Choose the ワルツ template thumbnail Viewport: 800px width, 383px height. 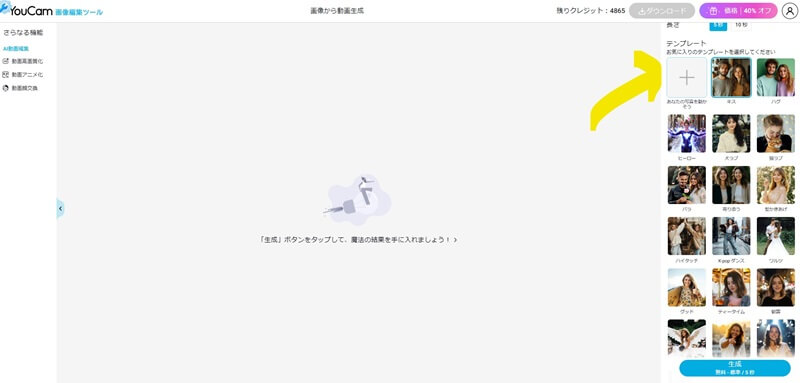(776, 236)
